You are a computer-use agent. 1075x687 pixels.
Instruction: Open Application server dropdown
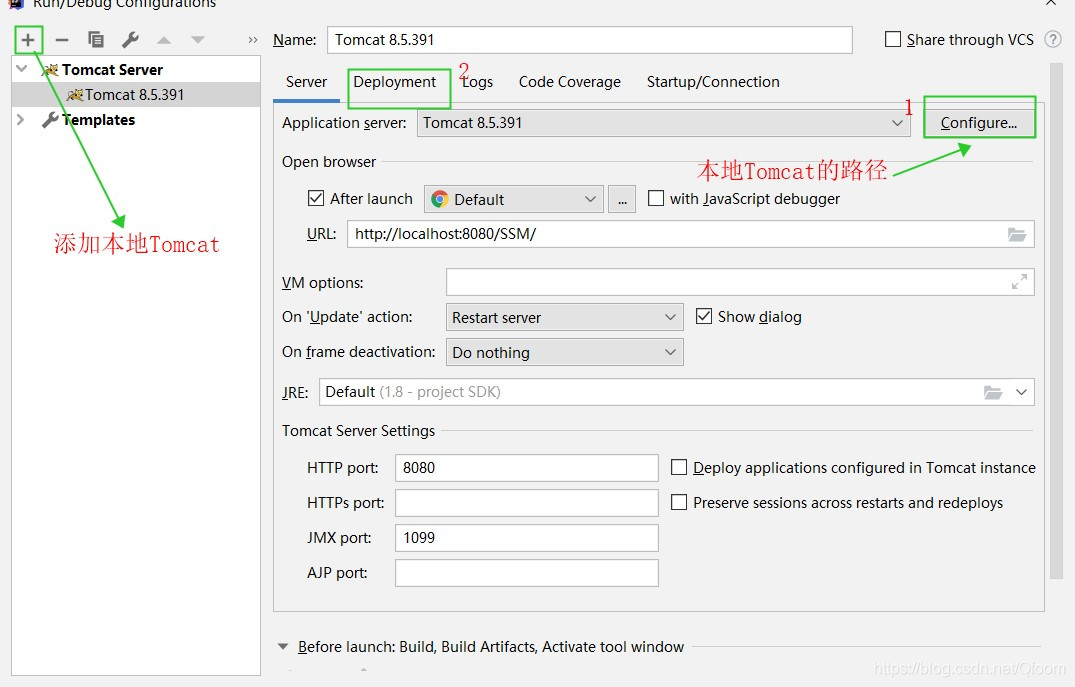(664, 123)
